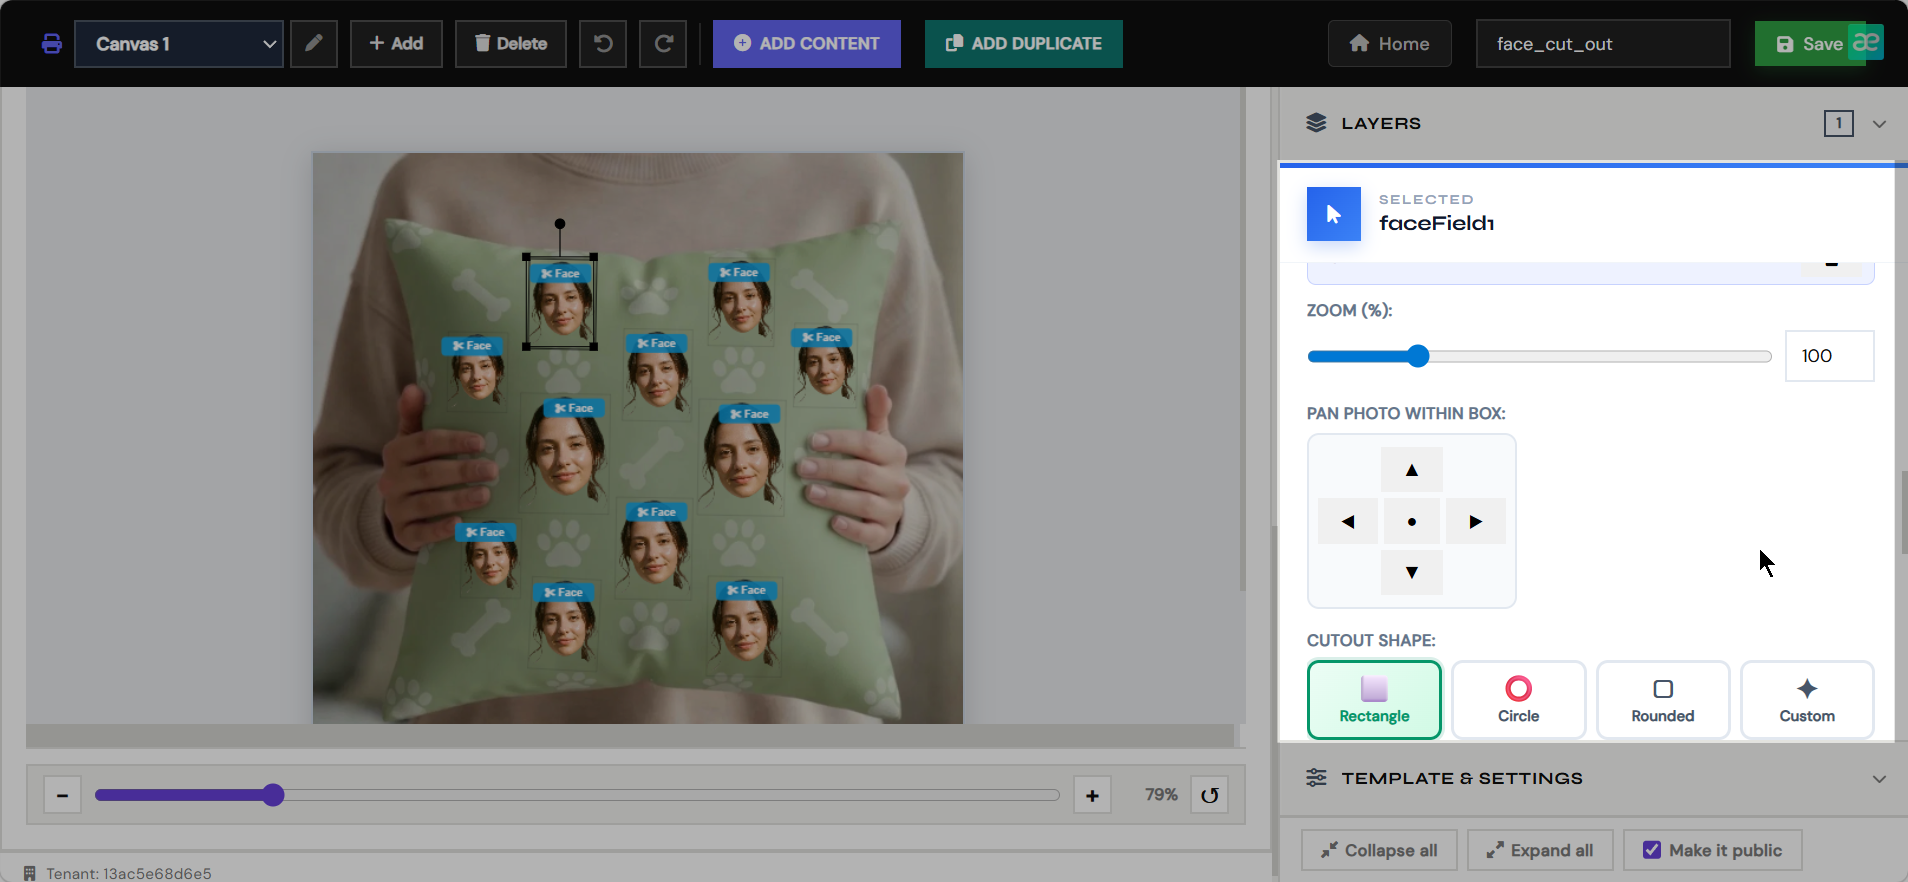Click the layer count badge showing 1
This screenshot has height=882, width=1908.
tap(1838, 123)
